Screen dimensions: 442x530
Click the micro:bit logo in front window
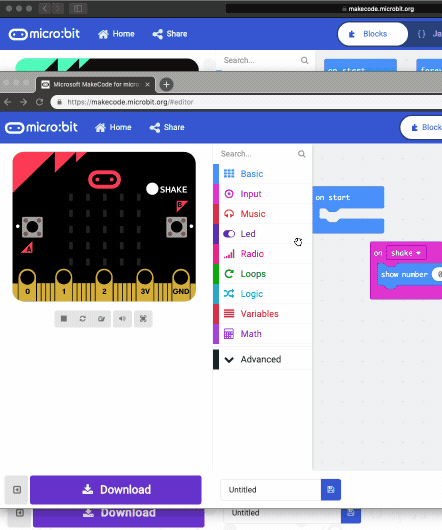pyautogui.click(x=41, y=127)
